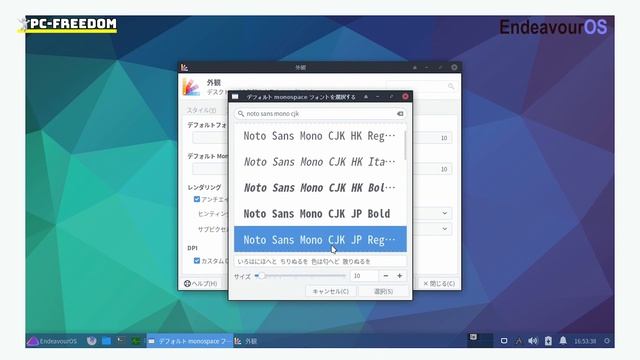
Task: Click the font list scrollbar
Action: tap(405, 145)
